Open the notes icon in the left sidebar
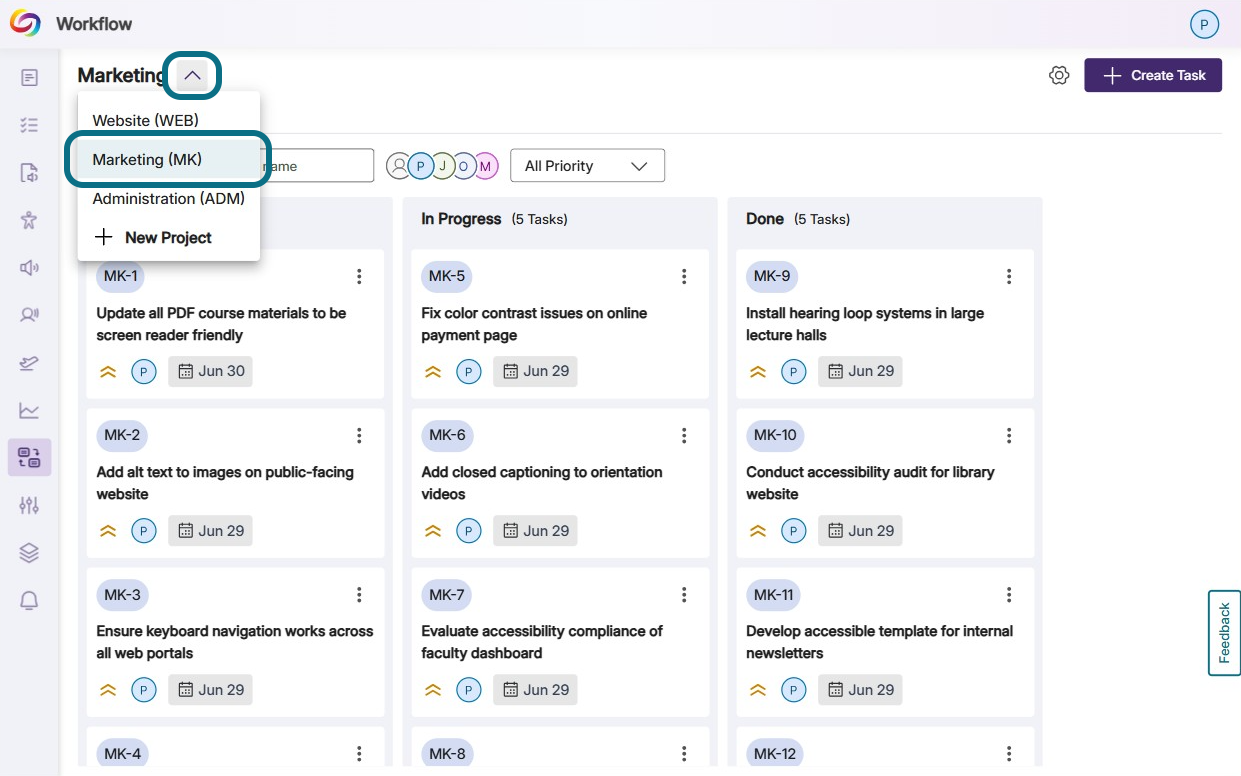 pos(29,77)
